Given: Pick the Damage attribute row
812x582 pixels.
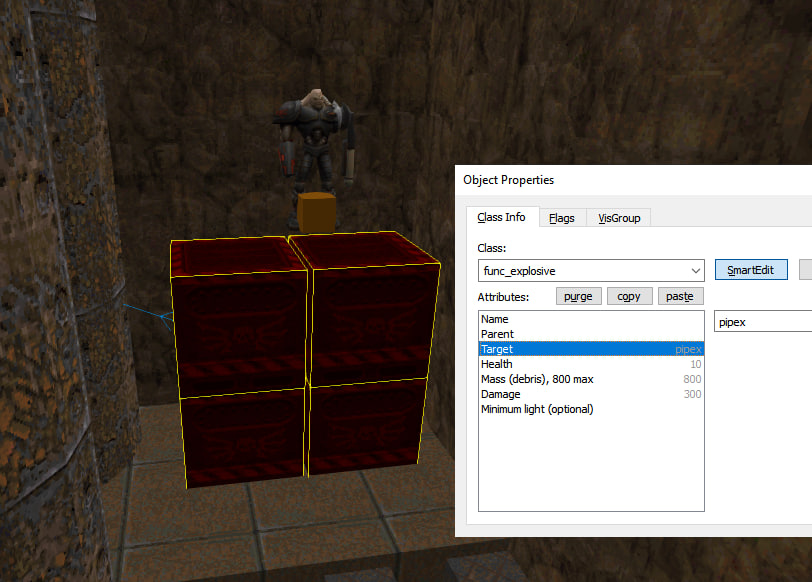Looking at the screenshot, I should click(x=590, y=394).
